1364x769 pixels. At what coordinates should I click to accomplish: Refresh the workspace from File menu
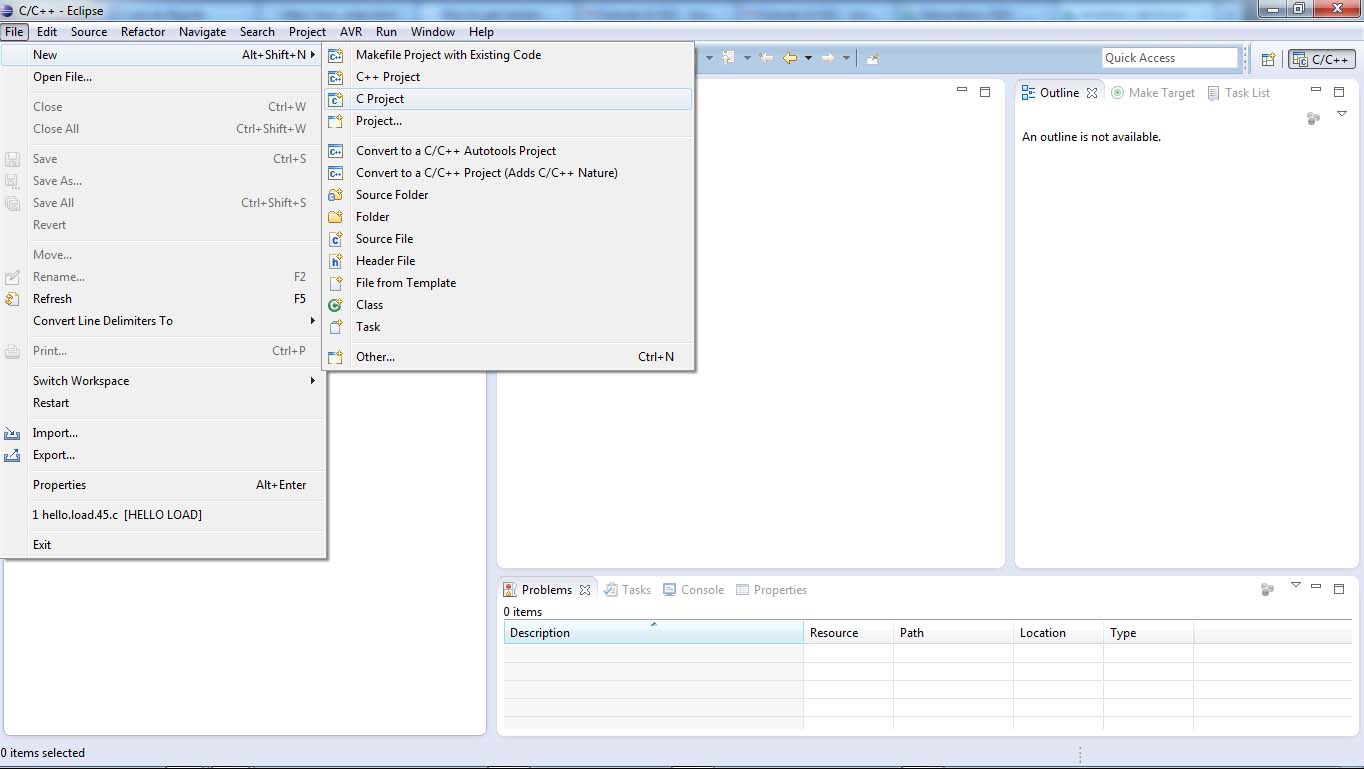(162, 299)
